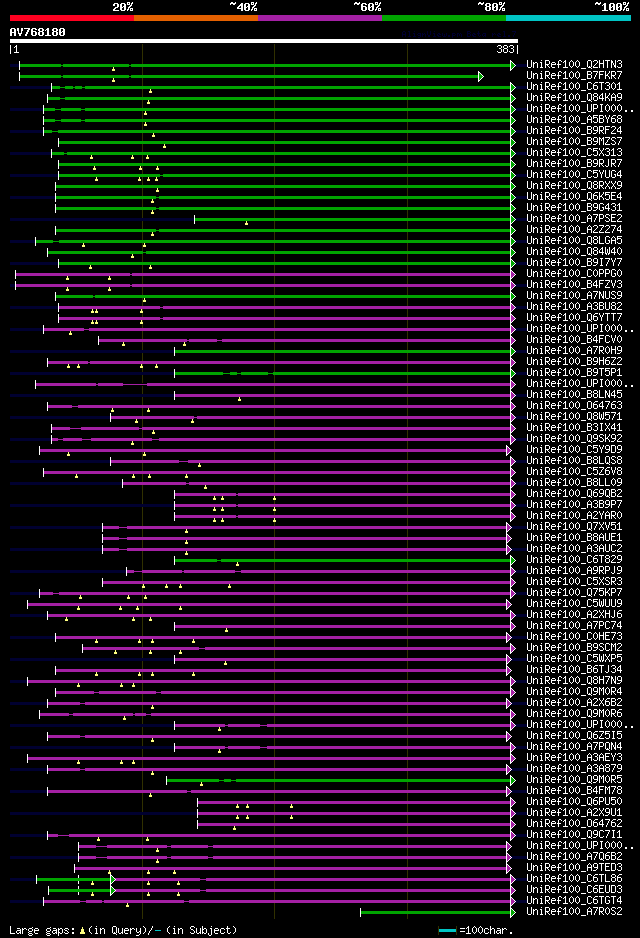The width and height of the screenshot is (640, 938).
Task: Click the purple ~60% identity color segment
Action: click(320, 19)
